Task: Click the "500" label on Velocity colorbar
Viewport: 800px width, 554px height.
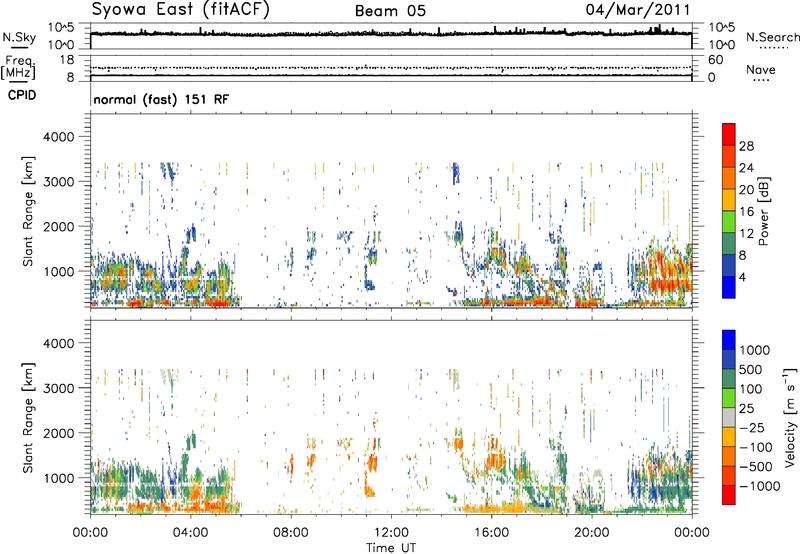Action: tap(751, 369)
